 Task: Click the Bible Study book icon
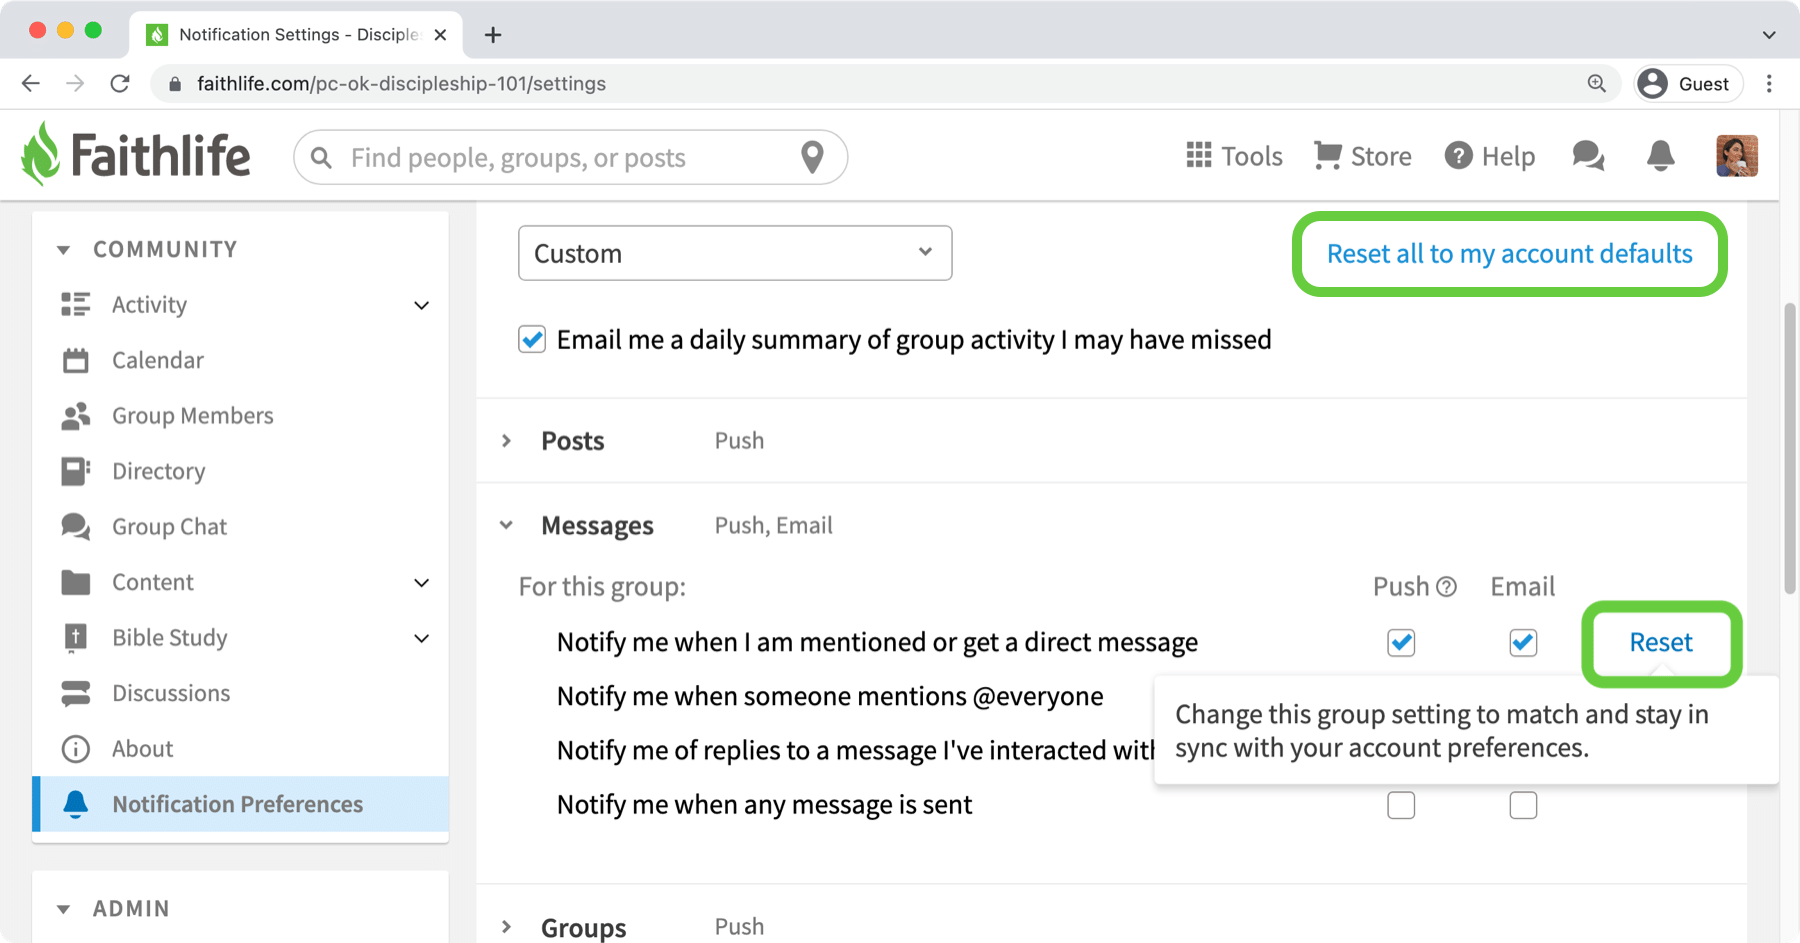pyautogui.click(x=76, y=638)
